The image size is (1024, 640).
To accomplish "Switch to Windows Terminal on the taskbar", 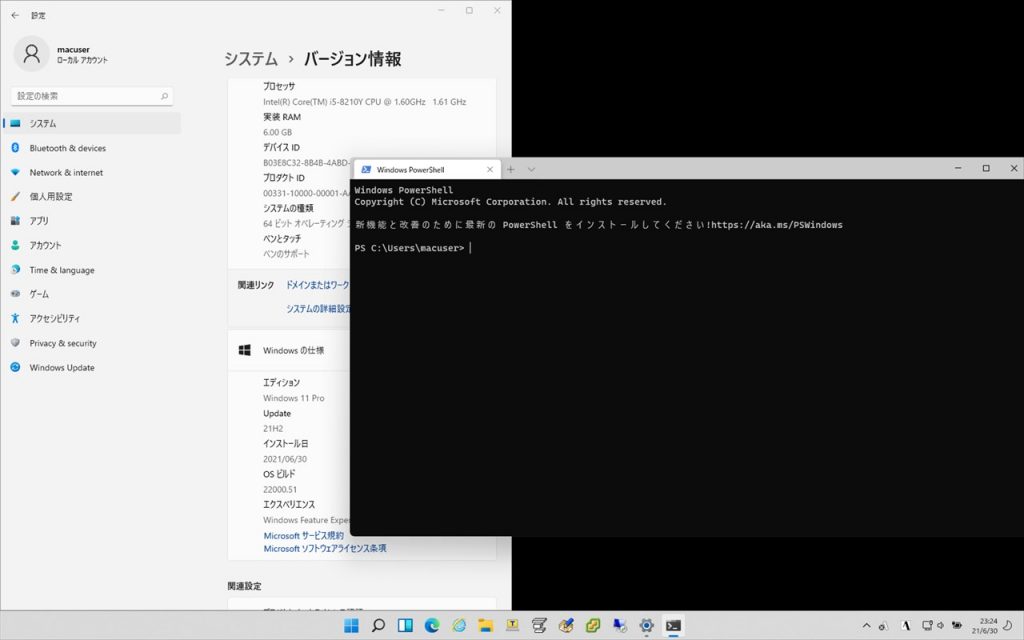I will (x=673, y=626).
